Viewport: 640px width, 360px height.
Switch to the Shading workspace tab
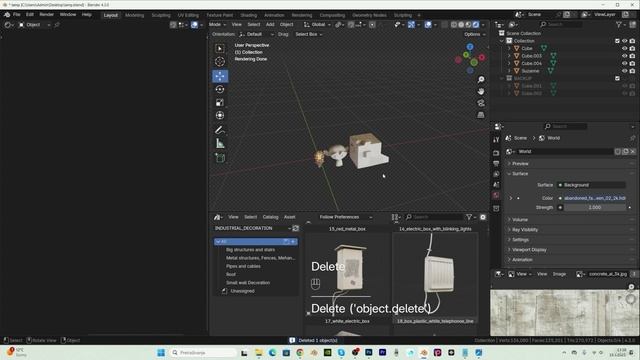[x=248, y=15]
